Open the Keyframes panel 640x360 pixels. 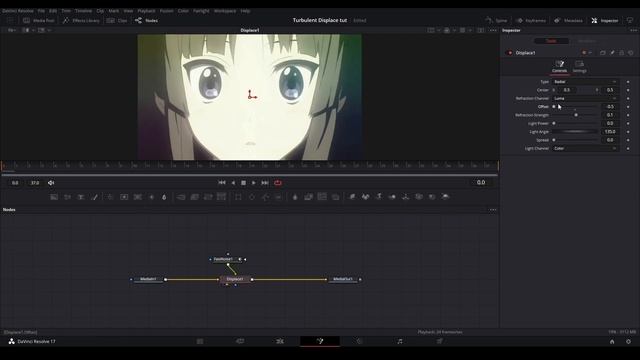(531, 20)
